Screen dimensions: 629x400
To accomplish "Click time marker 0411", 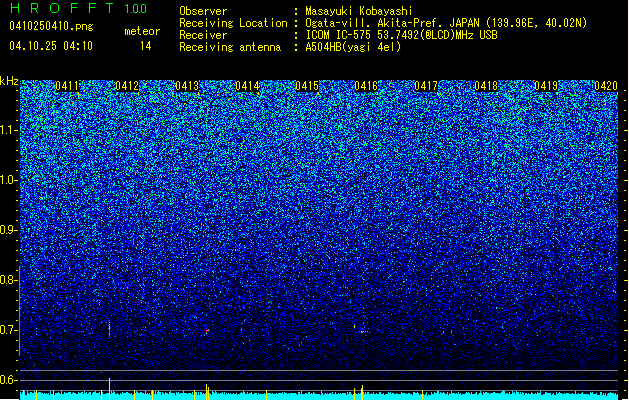I will pos(67,86).
